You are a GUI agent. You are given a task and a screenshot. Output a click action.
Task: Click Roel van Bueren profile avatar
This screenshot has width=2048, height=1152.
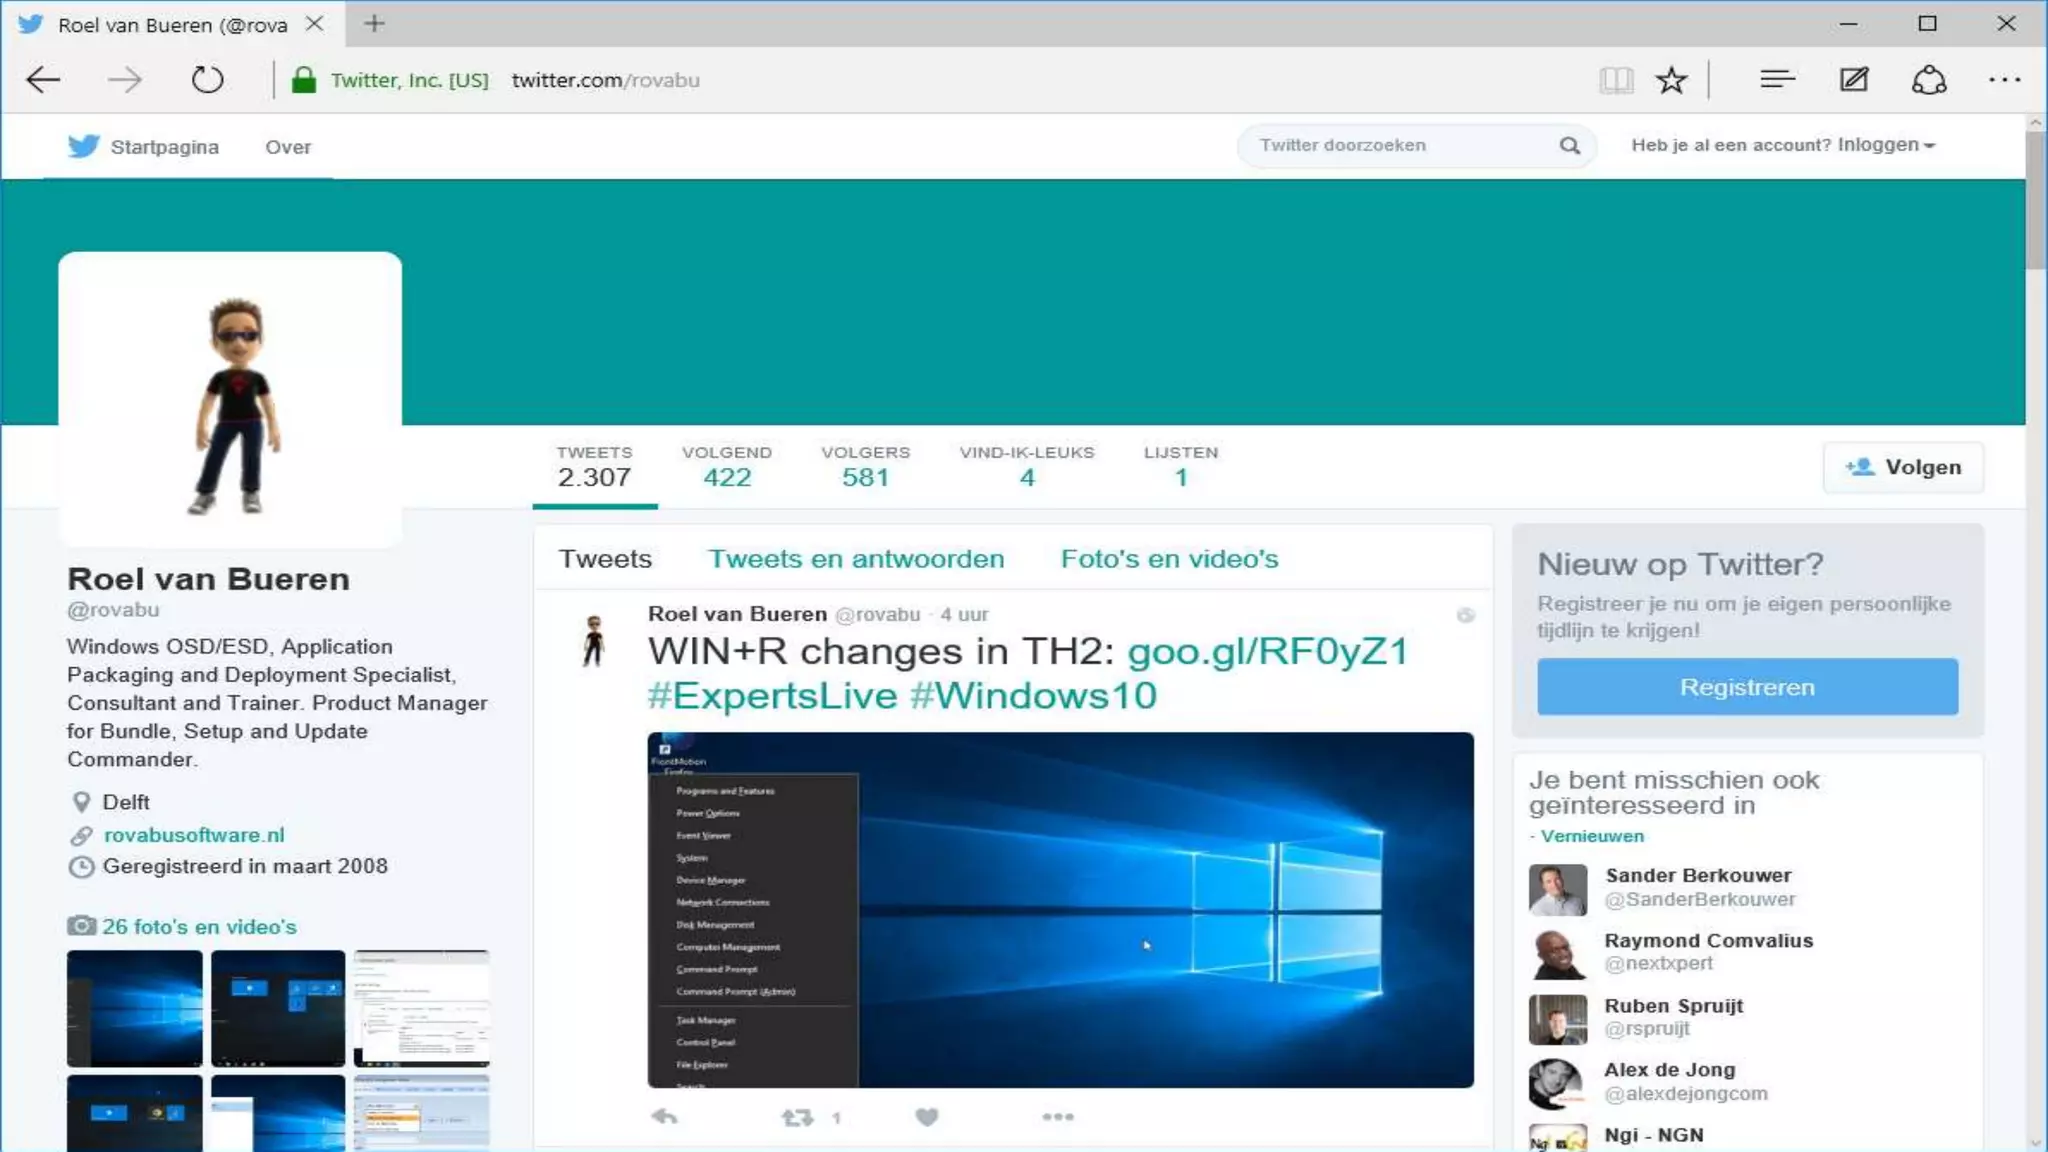point(230,400)
